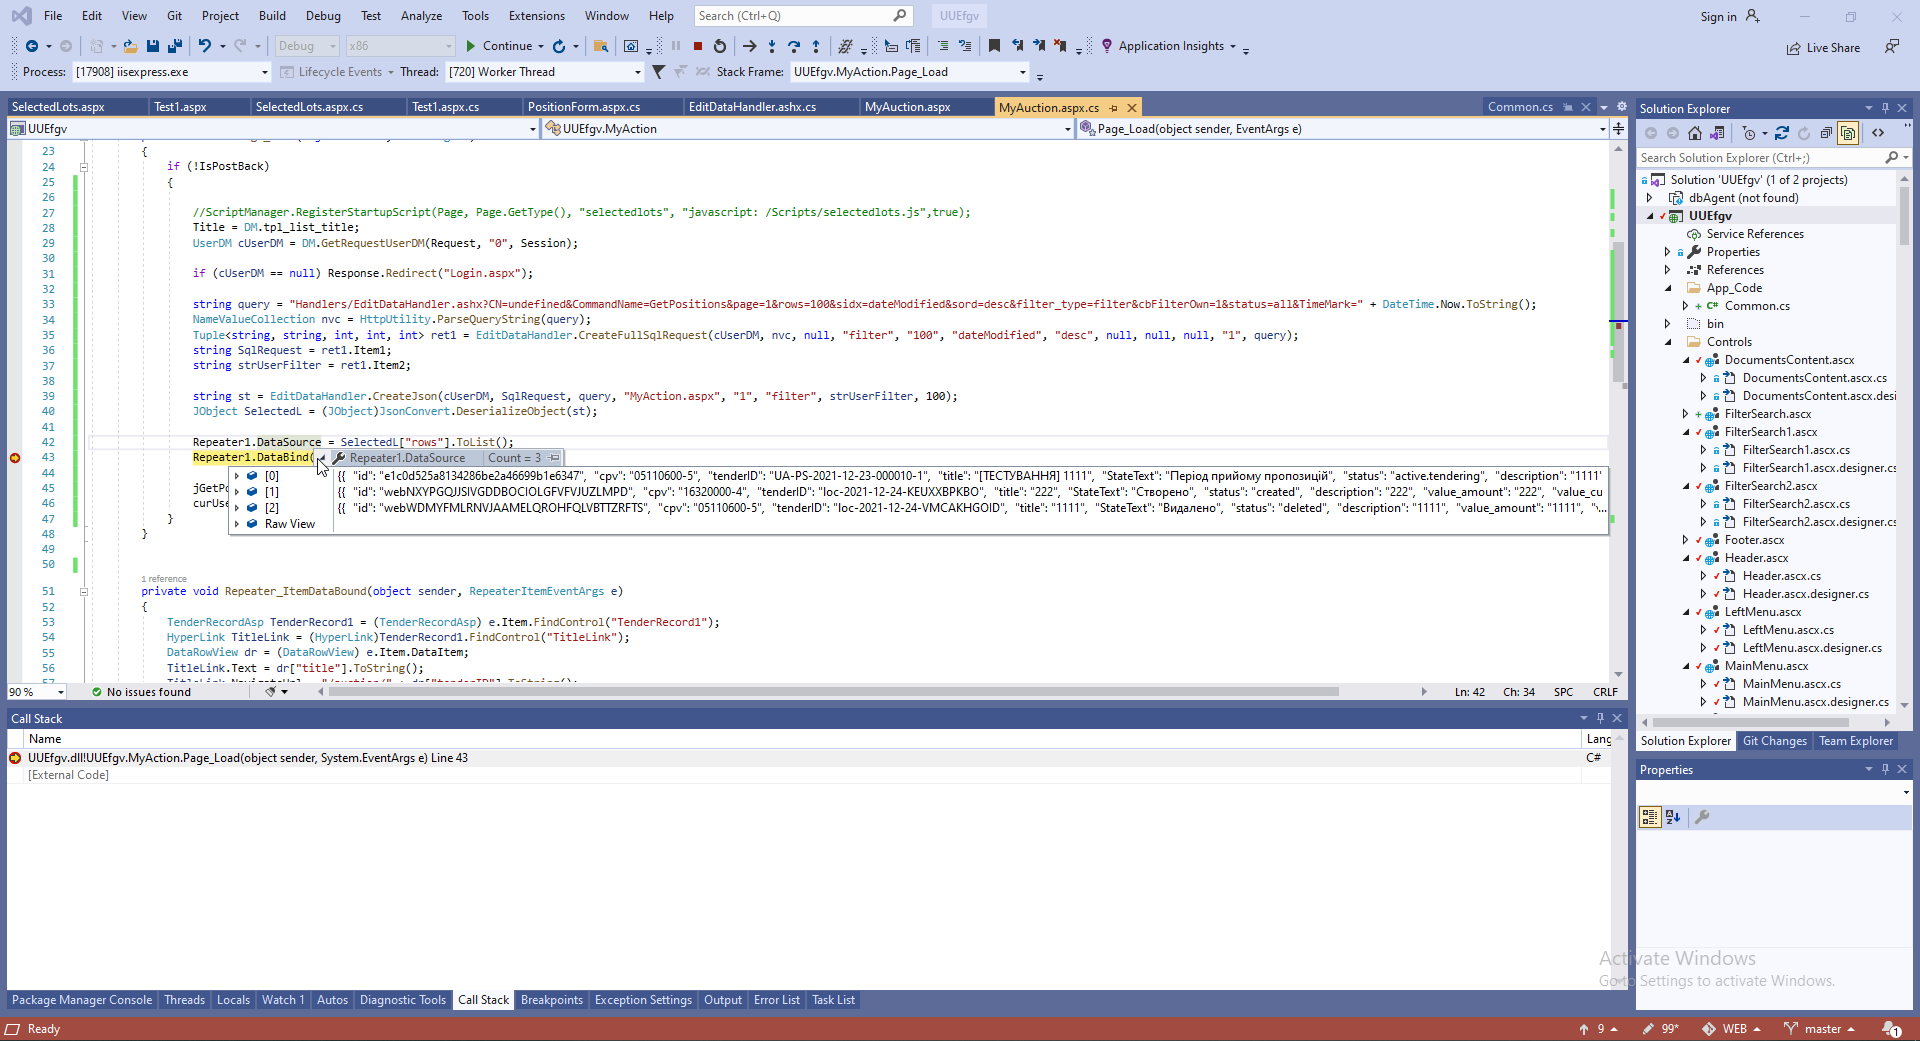Click the Pending Changes Filter clock icon
1920x1041 pixels.
click(1749, 133)
